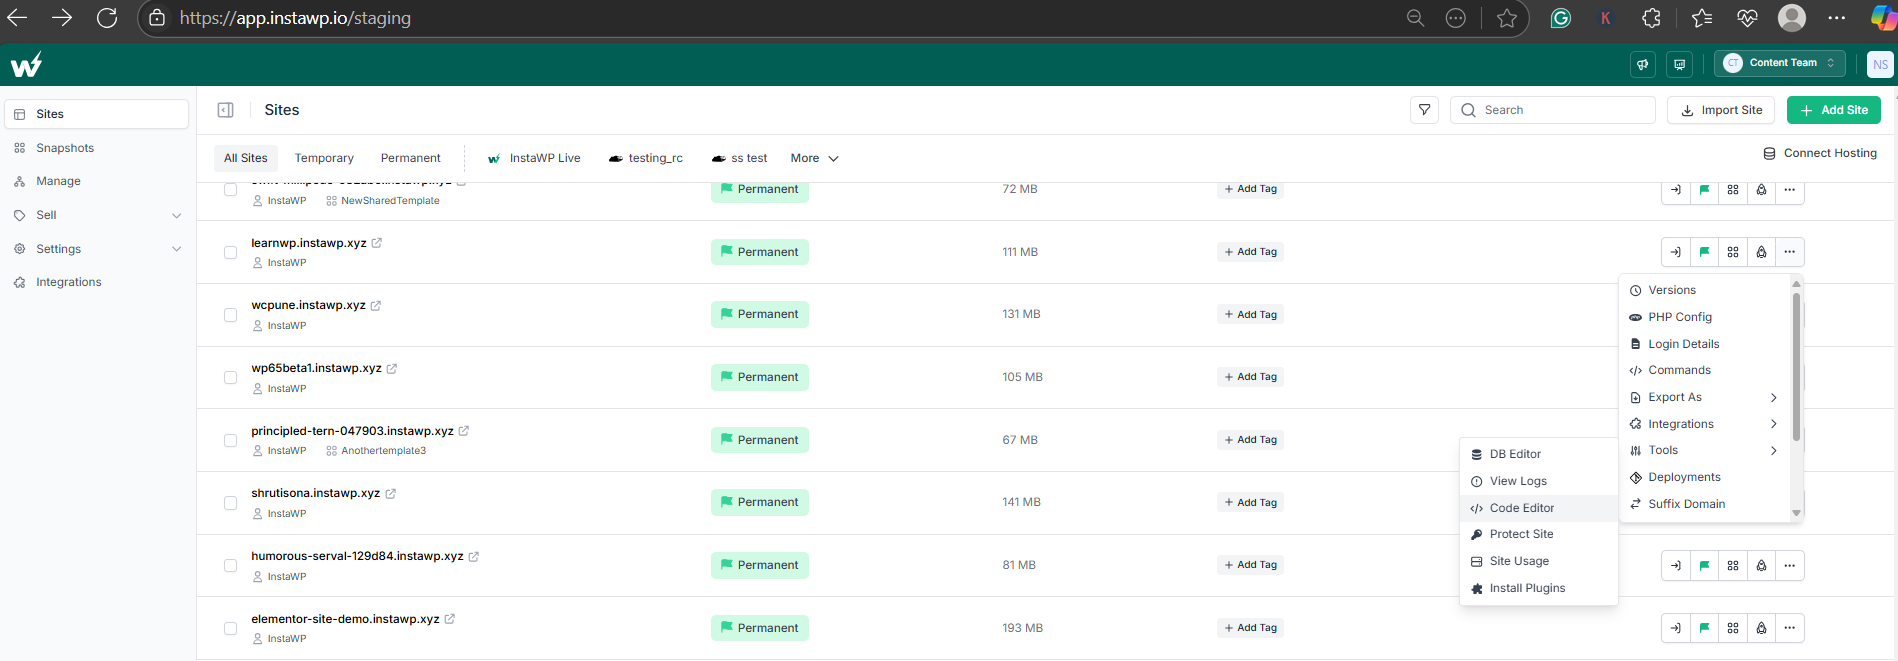Tick the checkbox for learnwp.instawp.xyz
Image resolution: width=1898 pixels, height=661 pixels.
pos(231,252)
